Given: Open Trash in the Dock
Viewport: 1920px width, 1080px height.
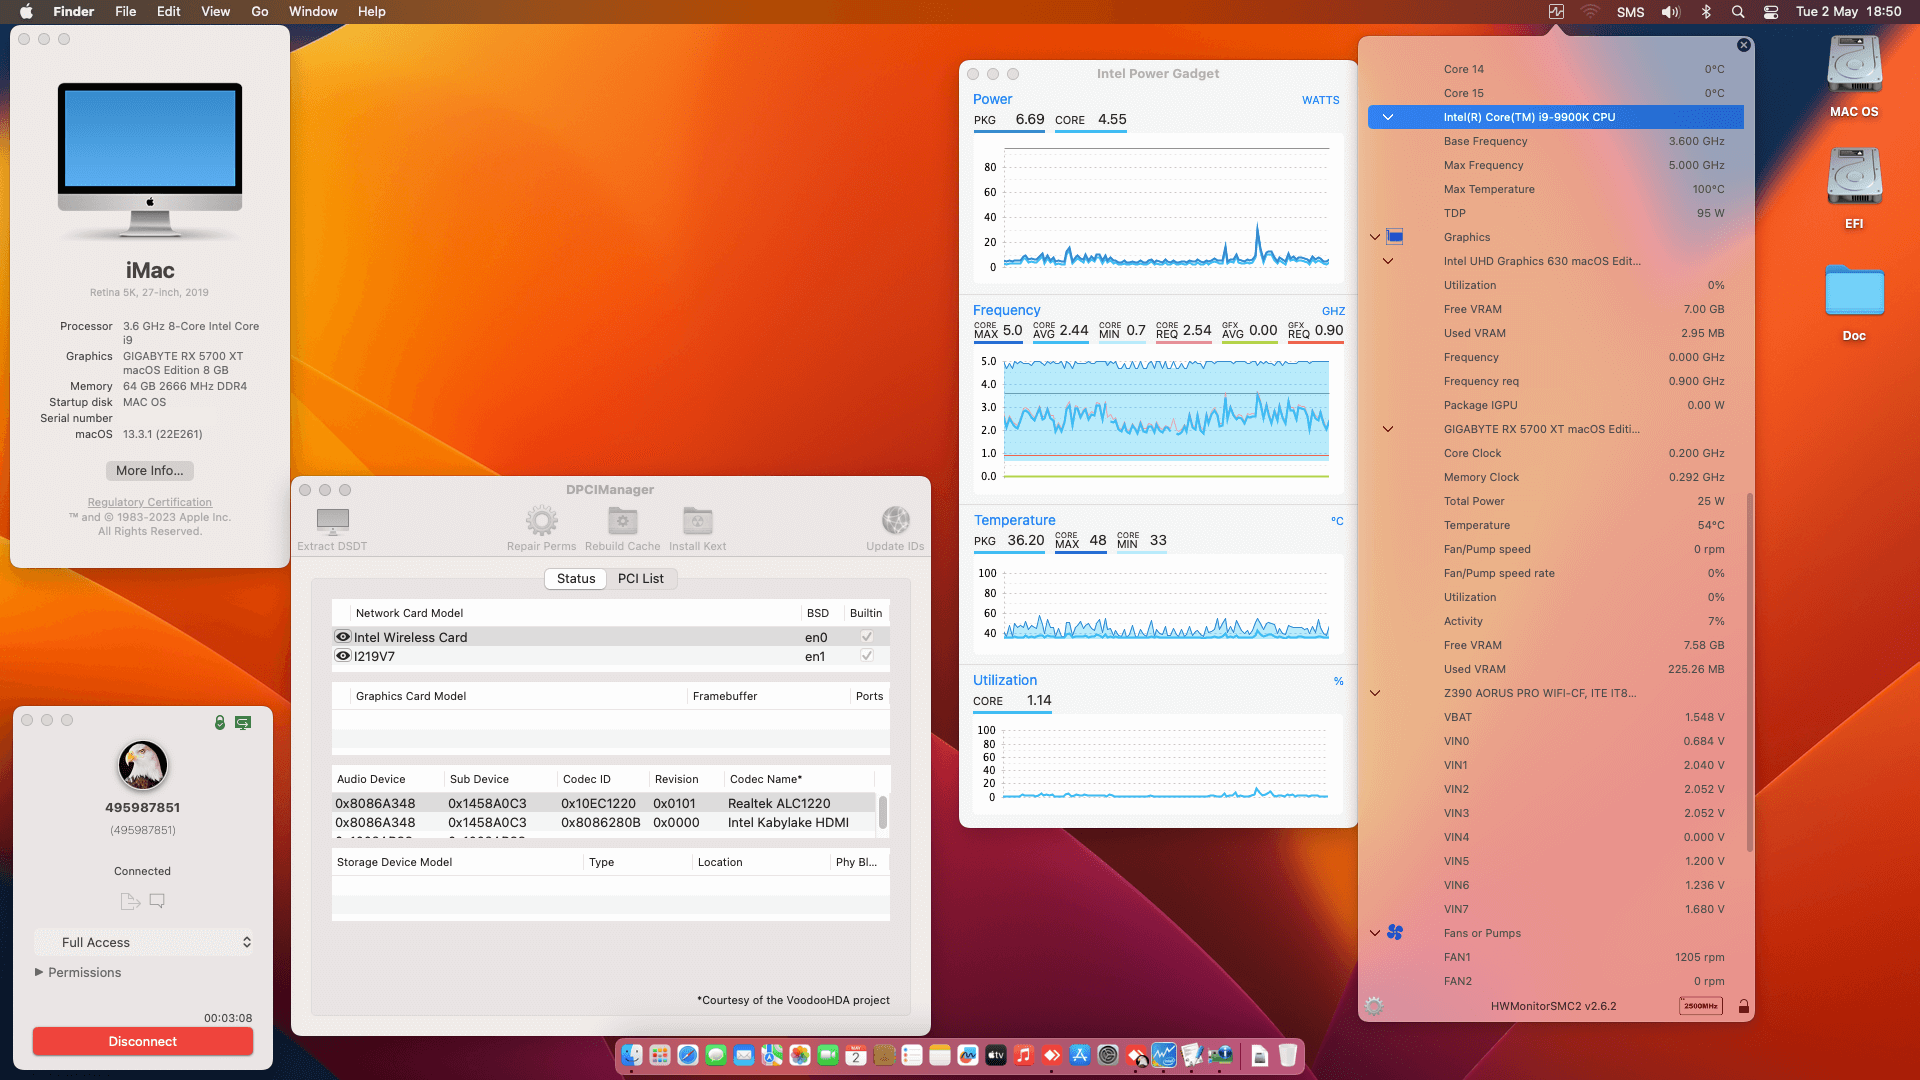Looking at the screenshot, I should point(1288,1055).
